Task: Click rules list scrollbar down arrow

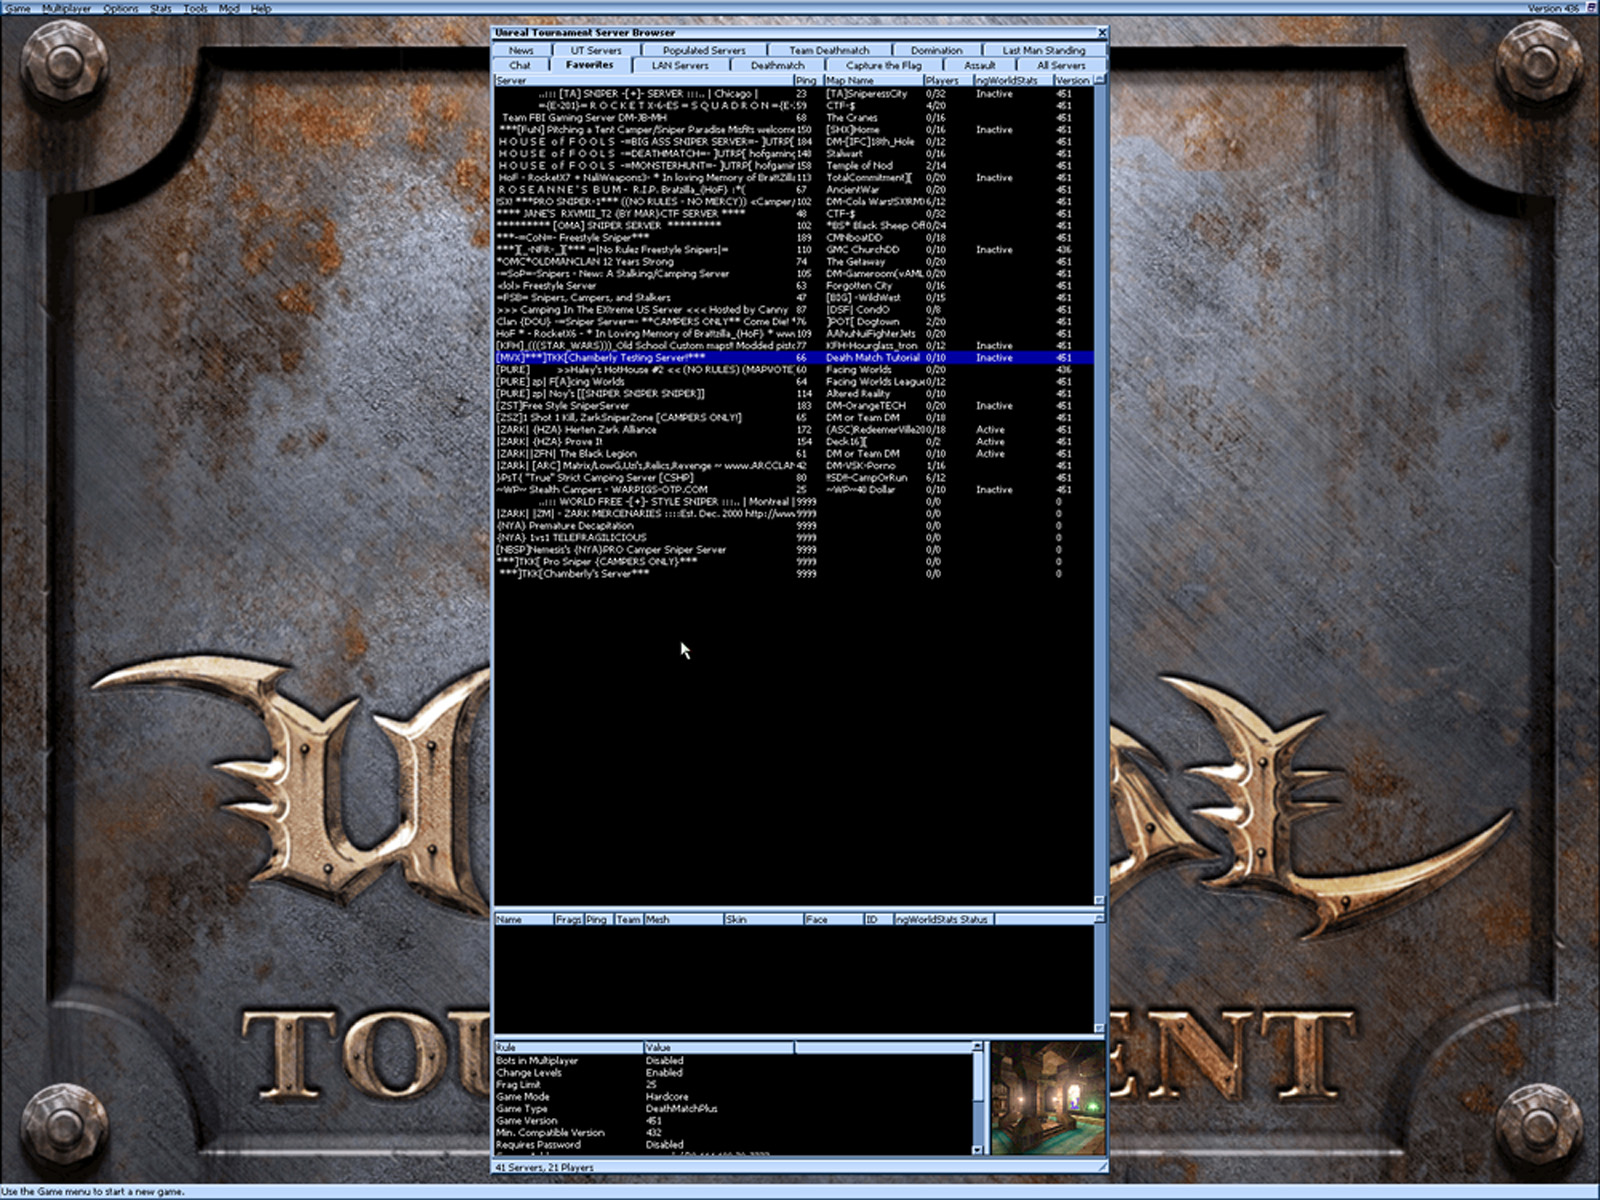Action: point(978,1150)
